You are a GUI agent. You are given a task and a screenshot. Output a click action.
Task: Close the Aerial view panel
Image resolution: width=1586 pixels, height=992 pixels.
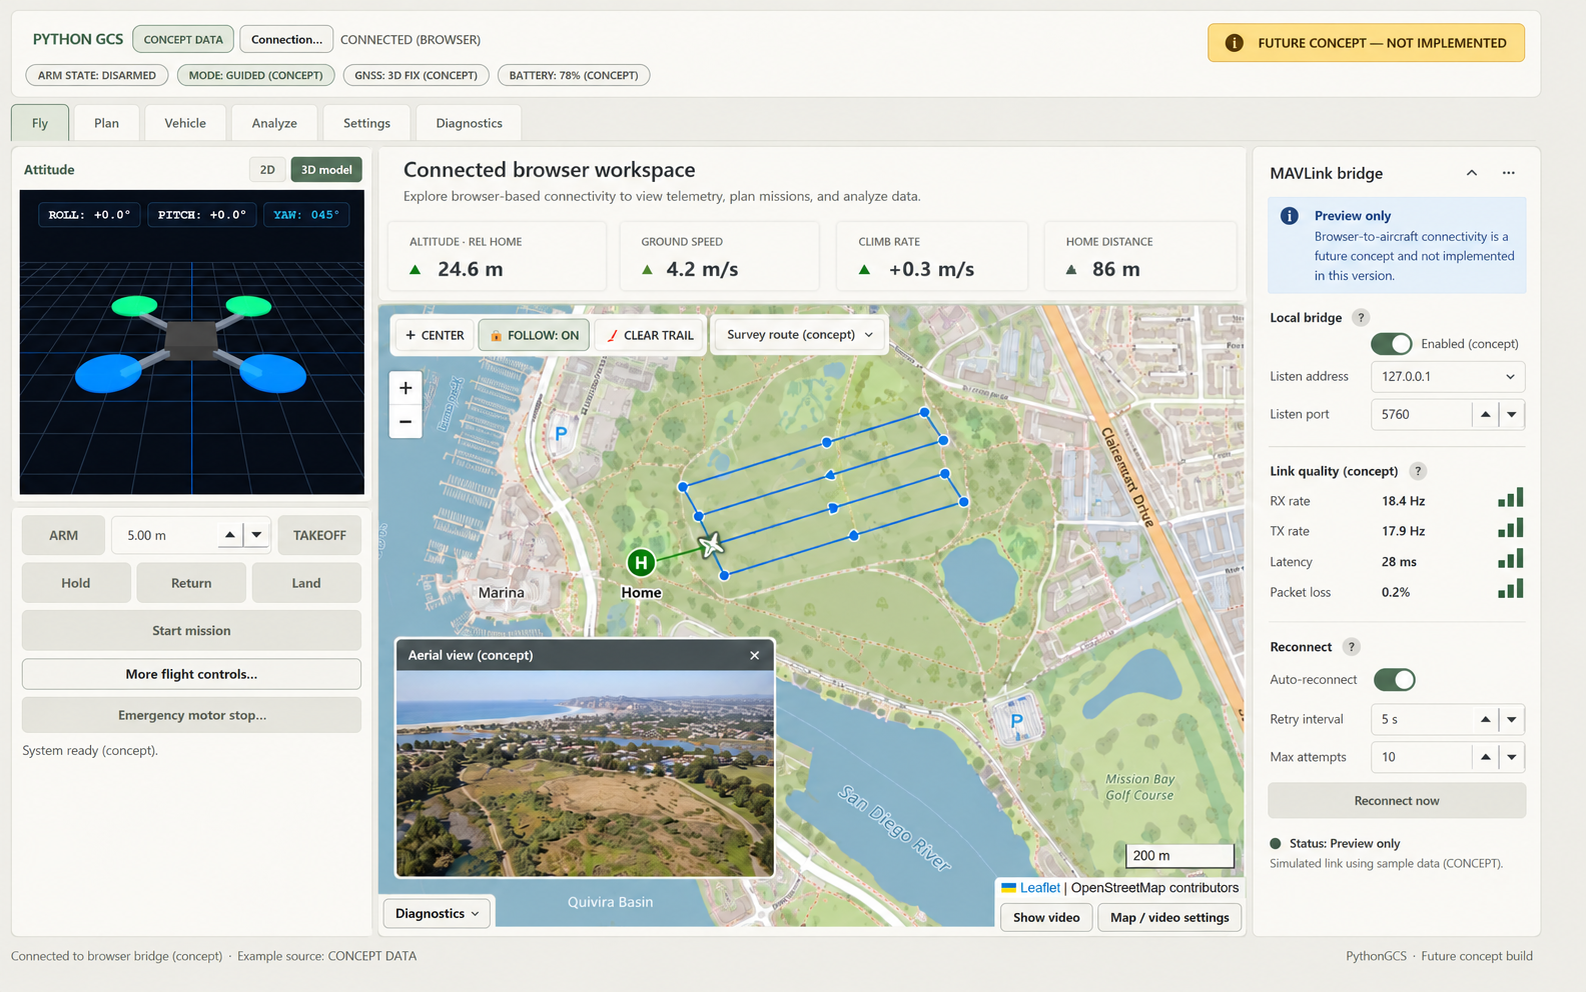coord(755,655)
